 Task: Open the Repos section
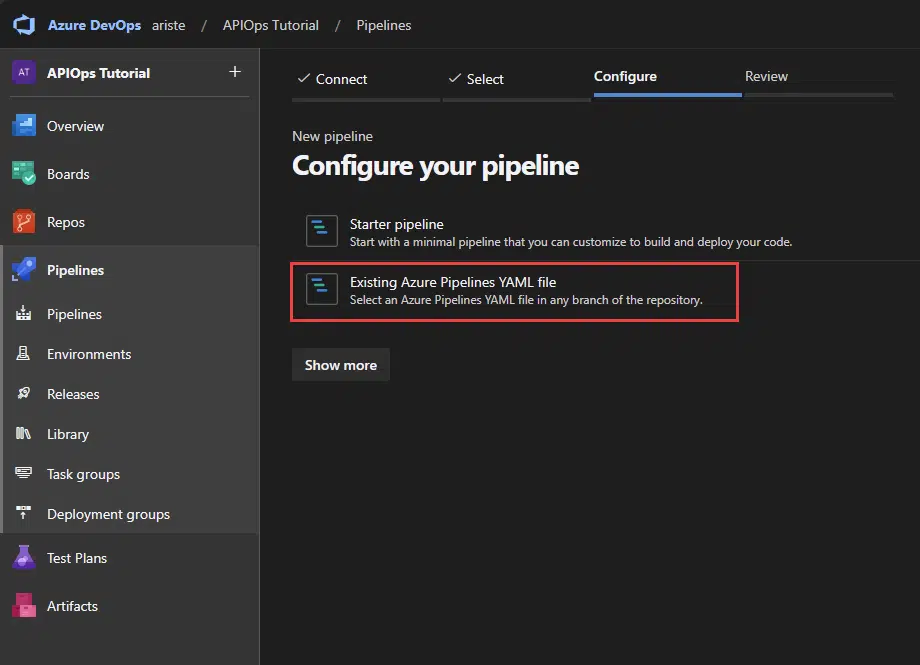64,222
